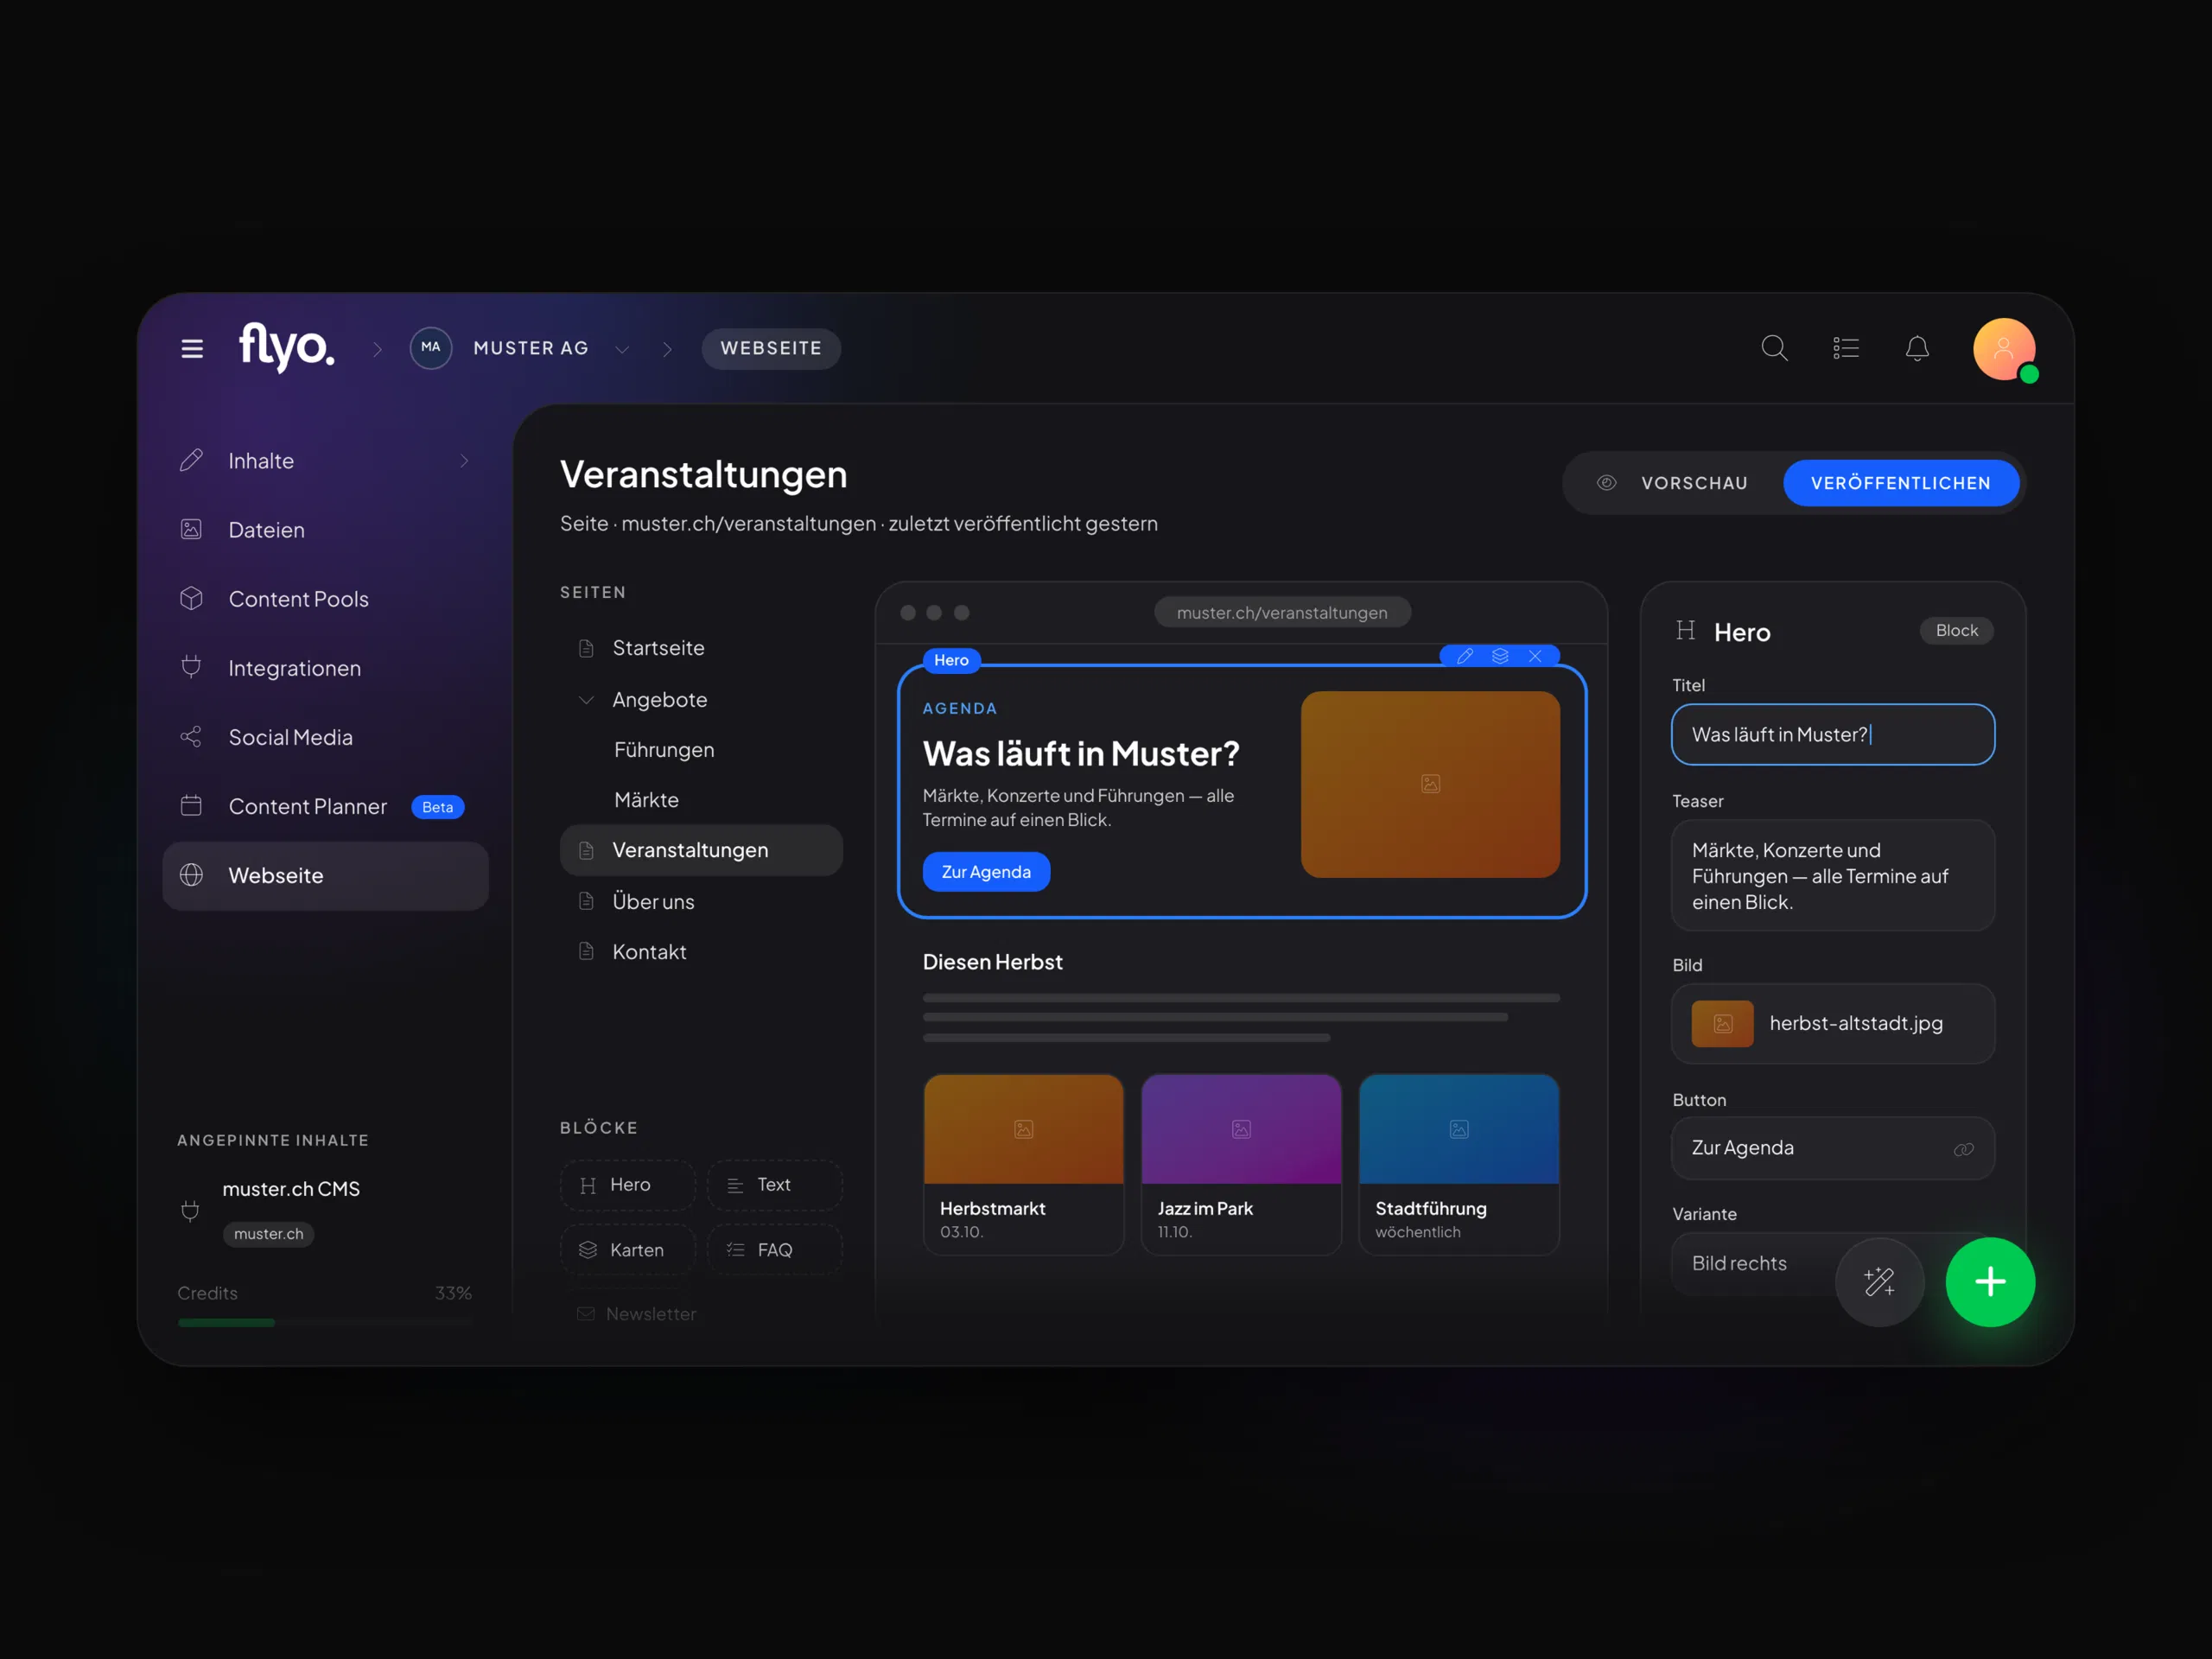This screenshot has height=1659, width=2212.
Task: Click the hero image placeholder in preview
Action: coord(1430,784)
